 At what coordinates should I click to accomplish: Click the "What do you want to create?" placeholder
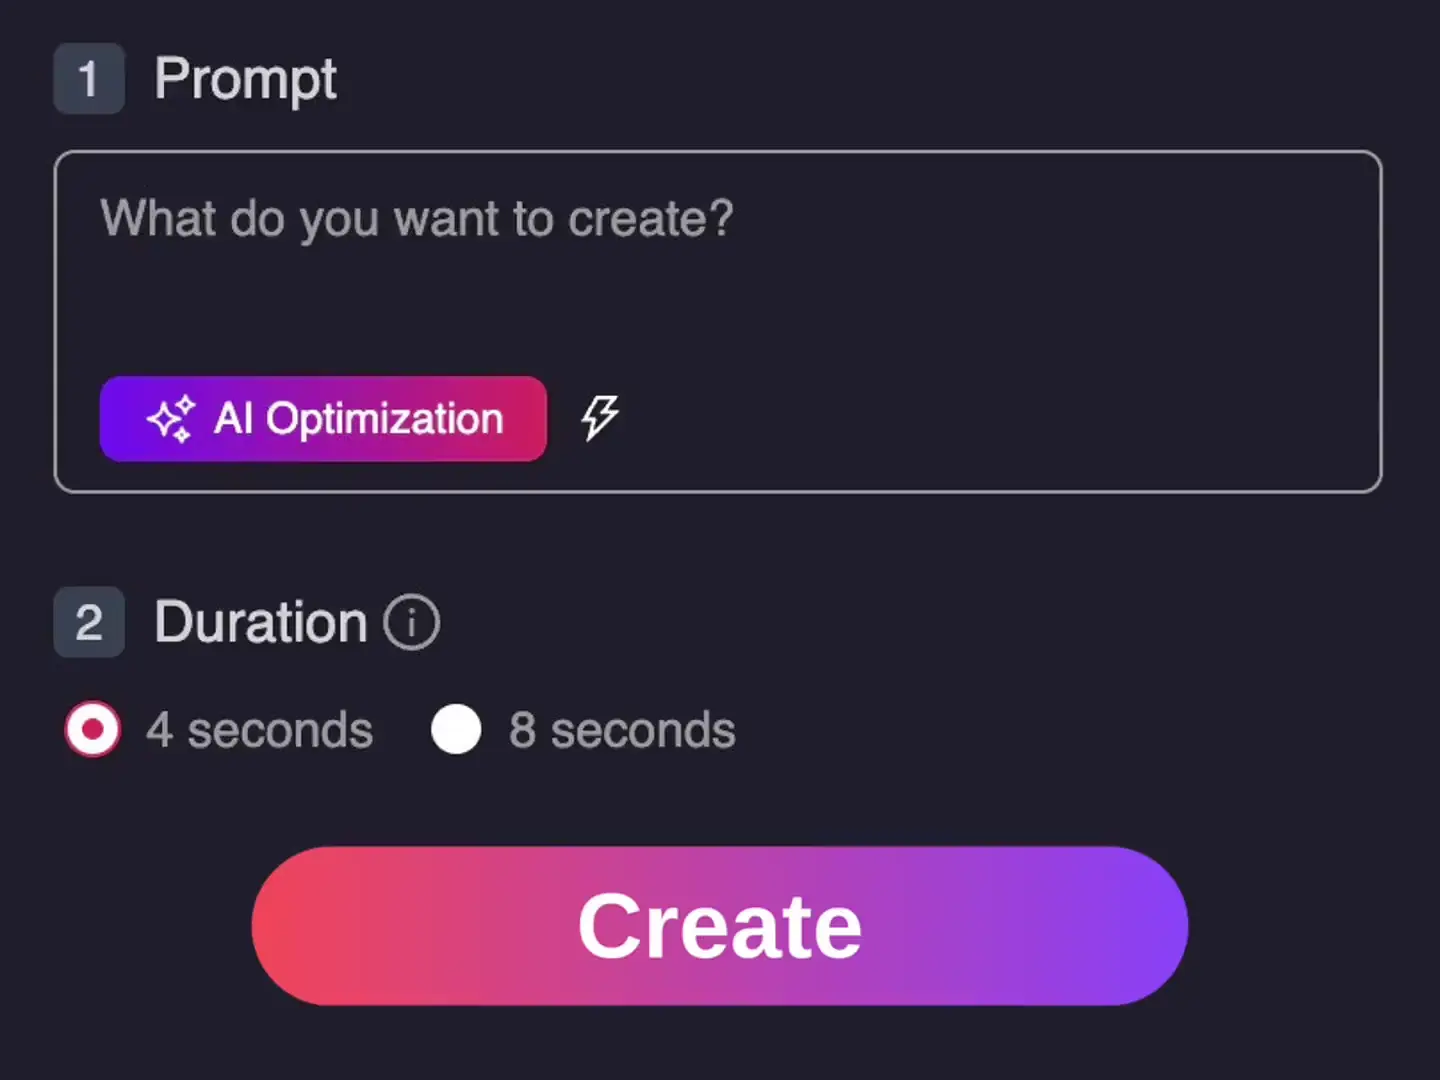tap(417, 219)
